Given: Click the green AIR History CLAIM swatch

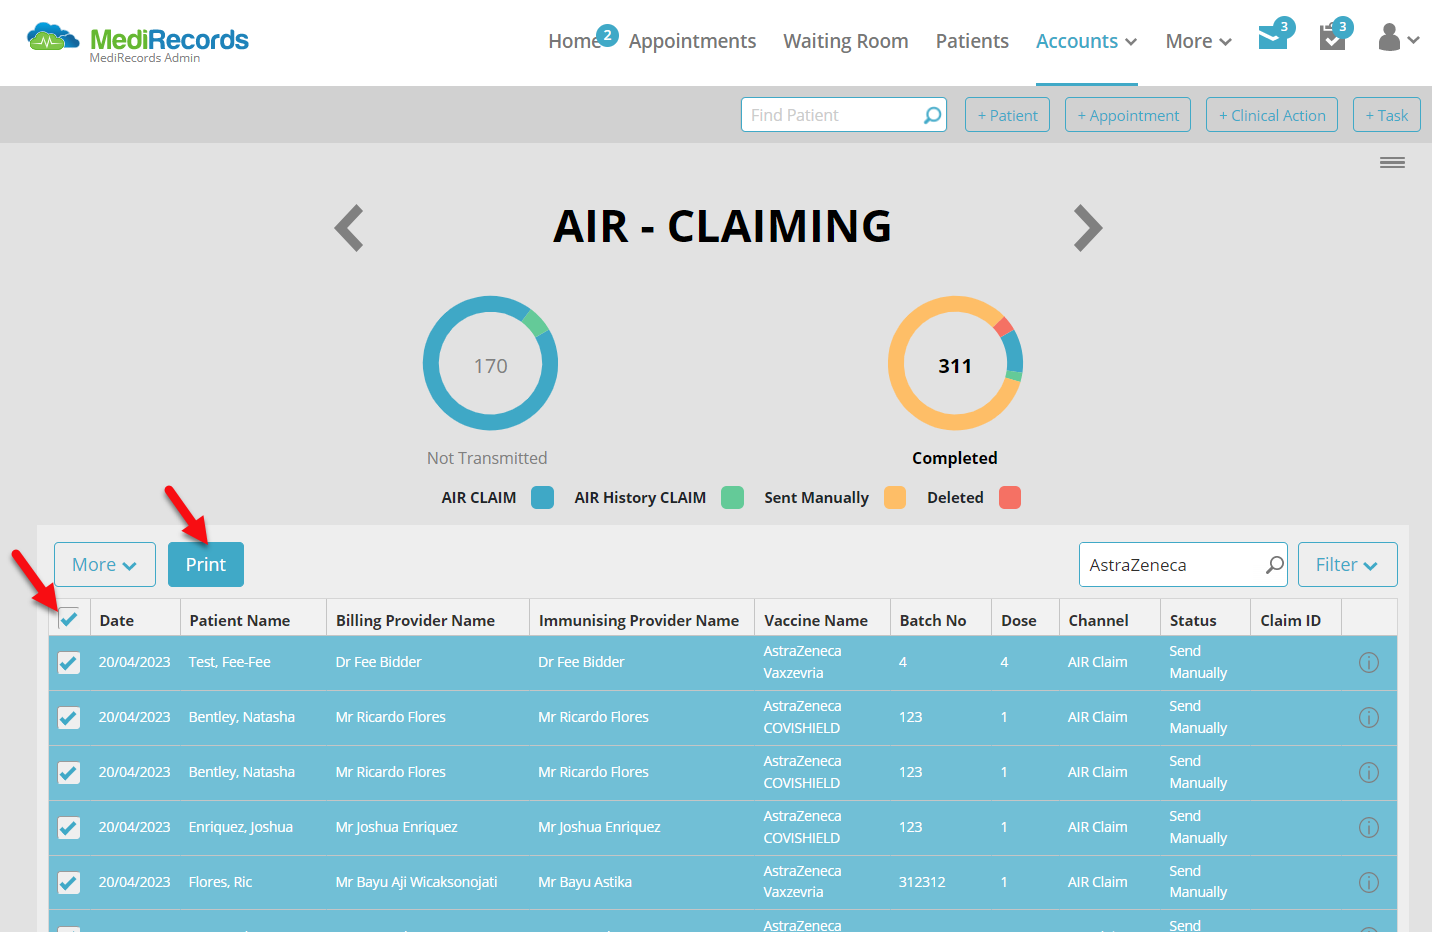Looking at the screenshot, I should 732,498.
